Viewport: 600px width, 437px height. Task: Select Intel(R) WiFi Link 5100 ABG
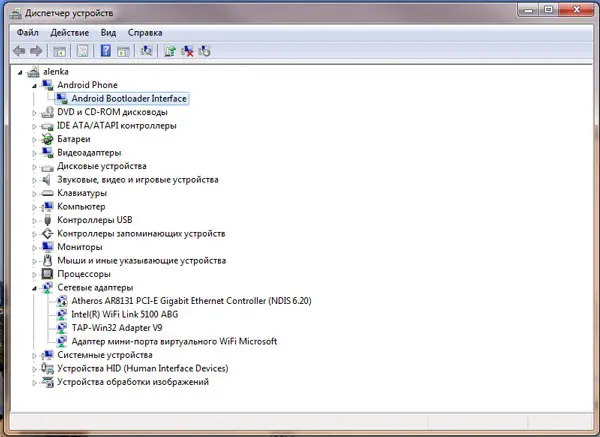point(125,314)
